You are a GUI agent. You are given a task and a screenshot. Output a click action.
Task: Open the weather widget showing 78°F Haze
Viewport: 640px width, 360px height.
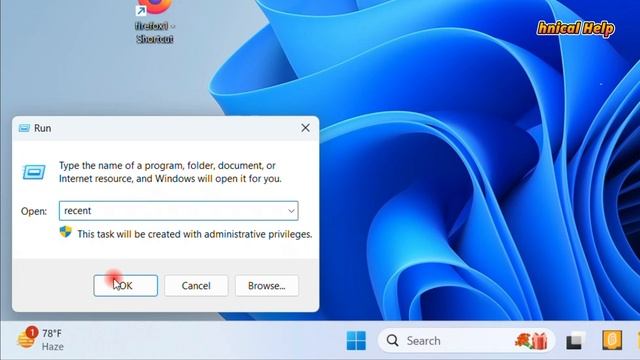click(x=41, y=340)
